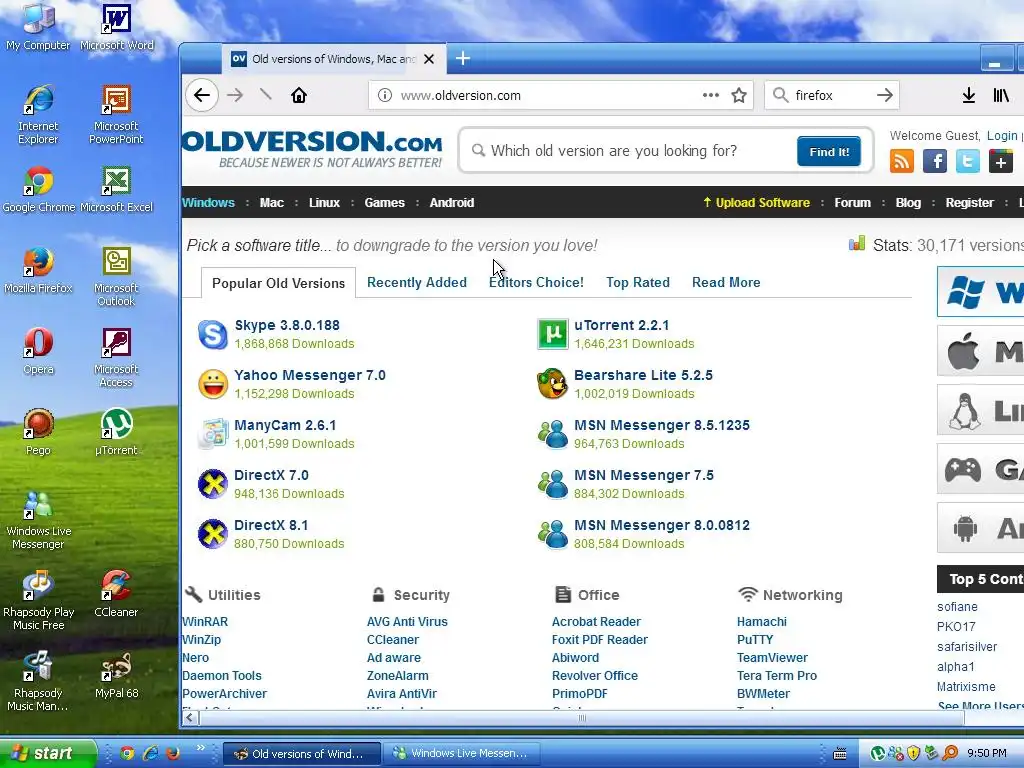Click the horizontal scrollbar left arrow

coord(189,718)
